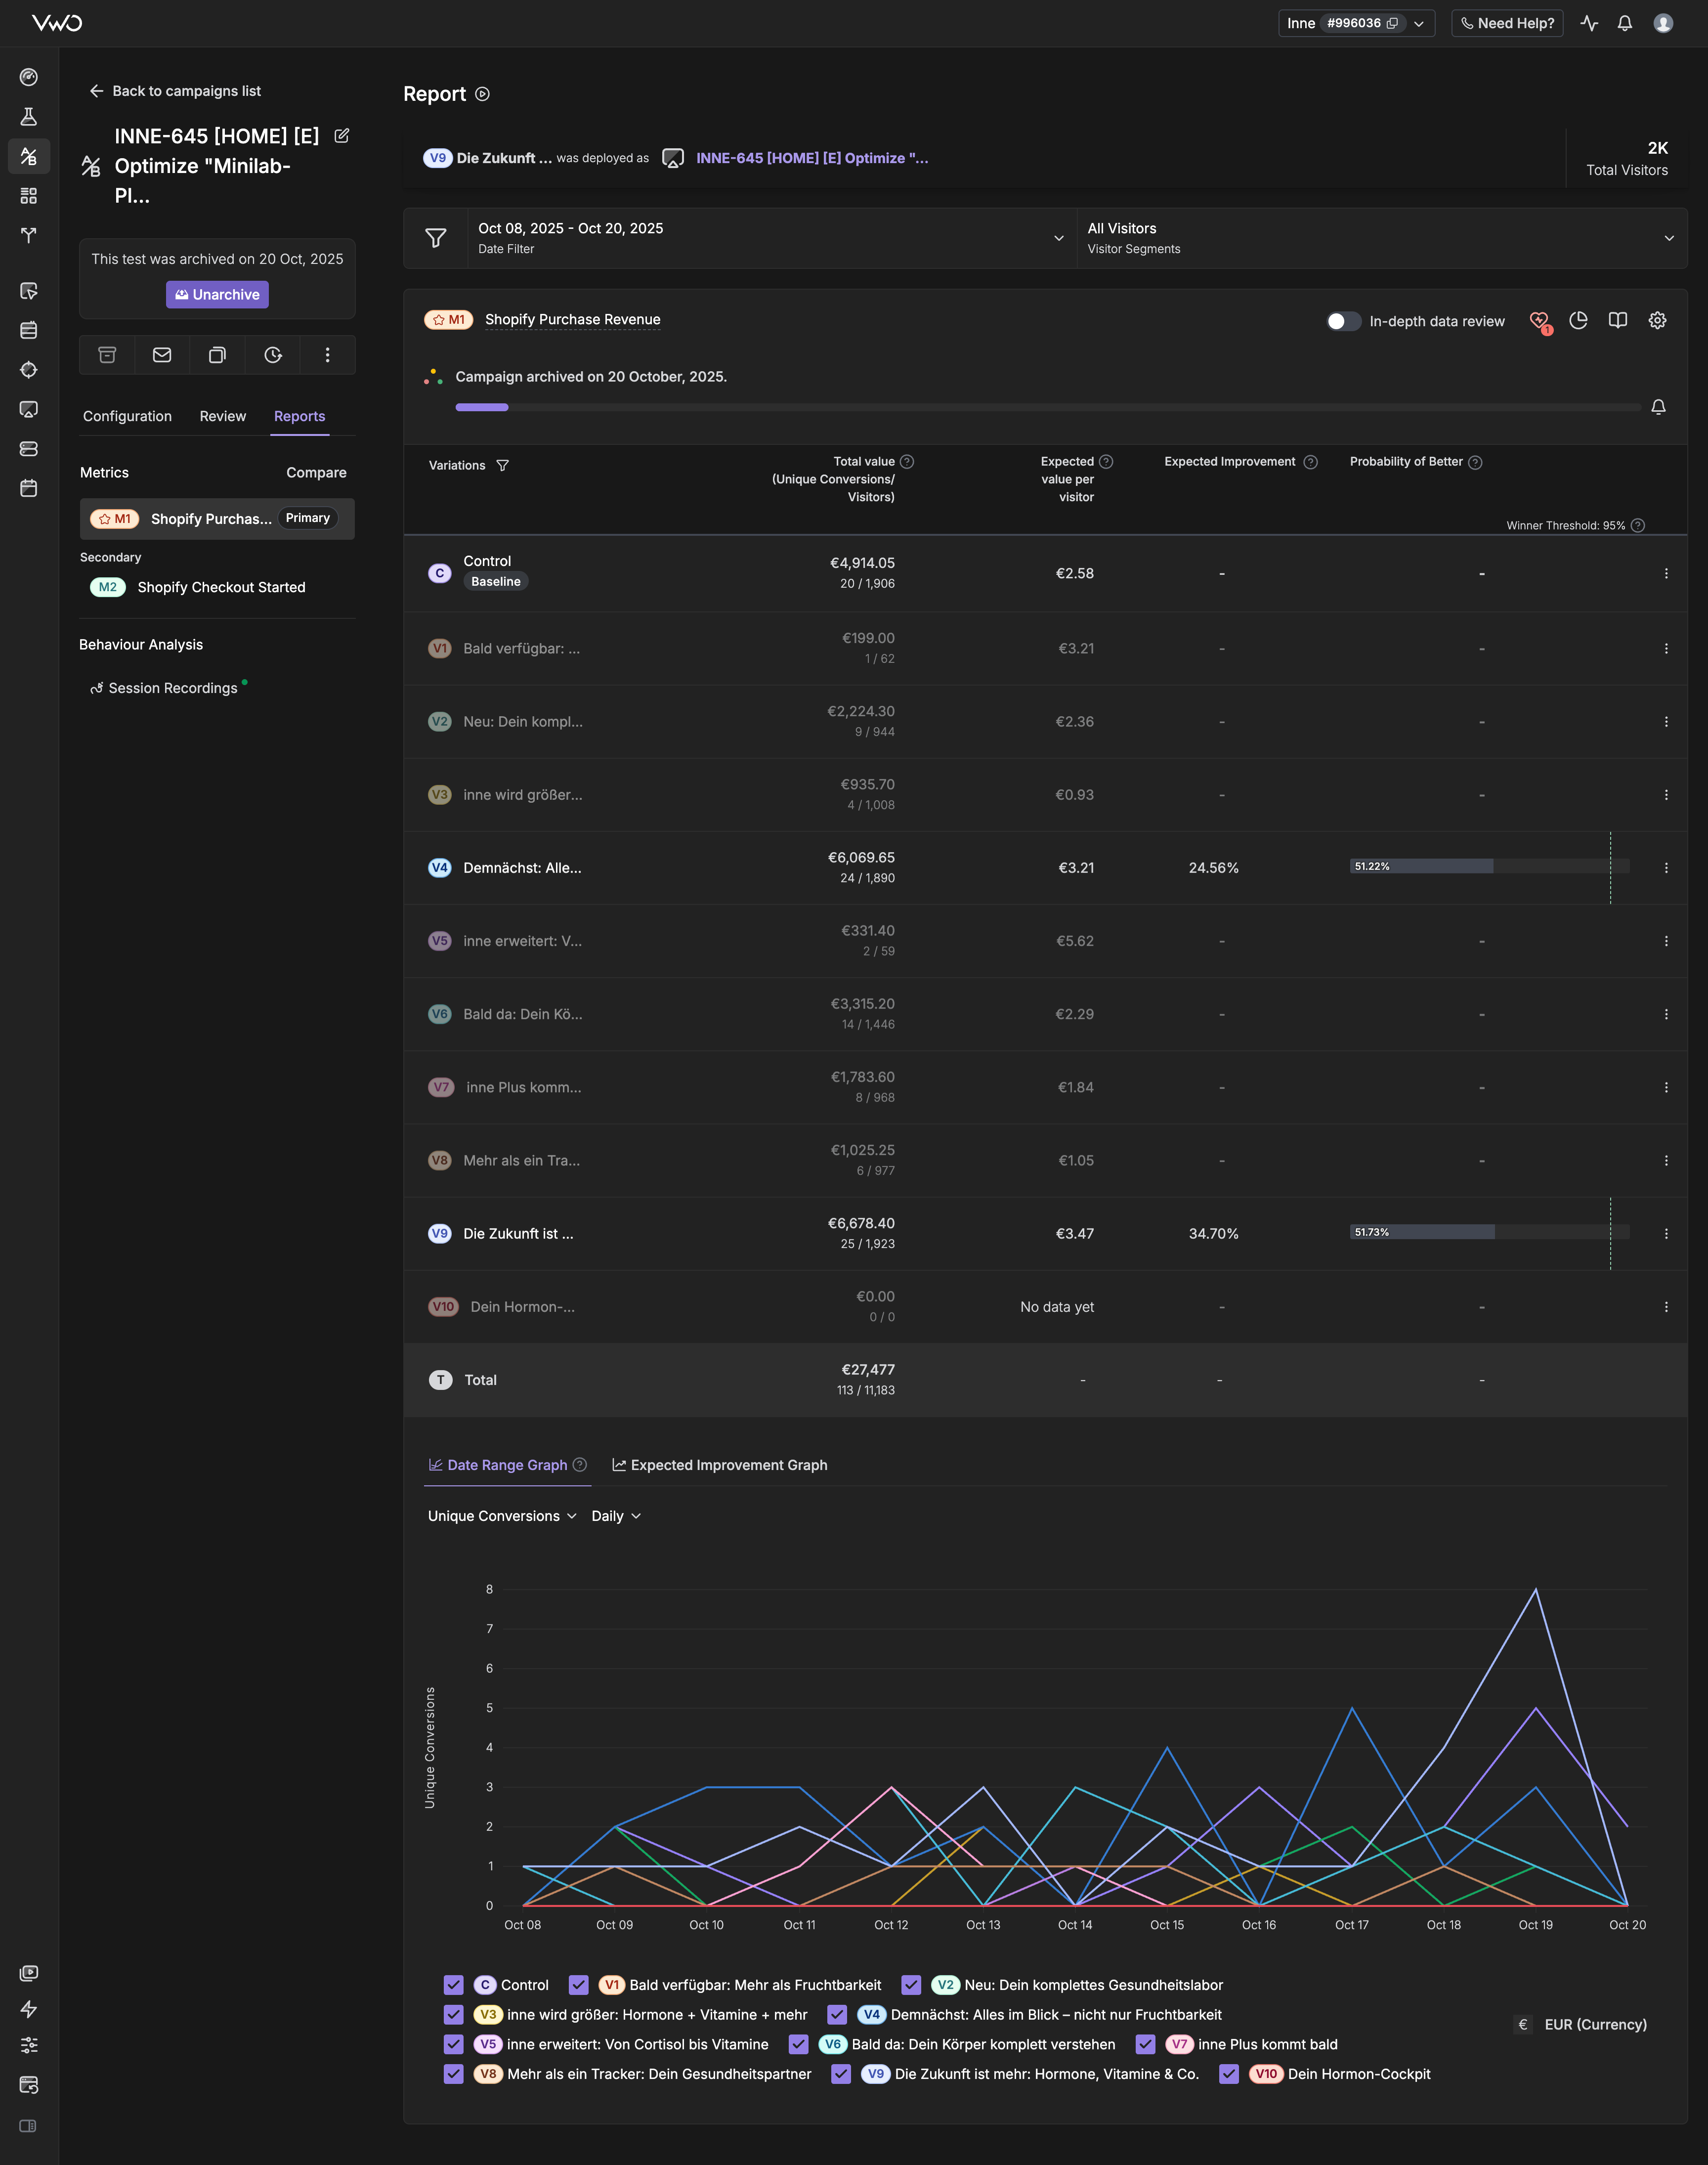The width and height of the screenshot is (1708, 2165).
Task: Click the variations filter funnel icon
Action: pos(503,465)
